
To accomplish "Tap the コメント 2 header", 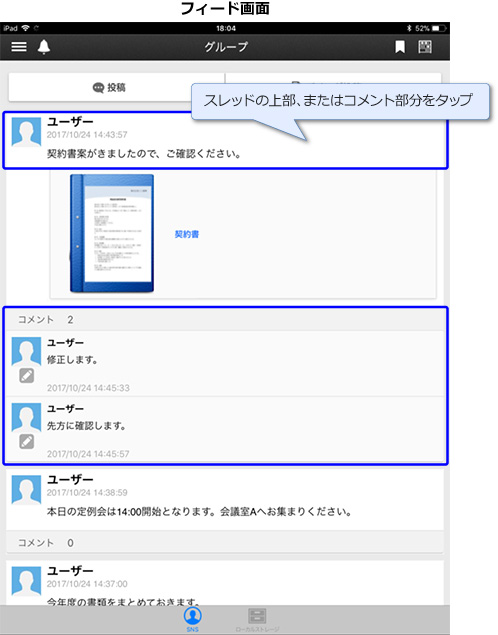I will 225,320.
